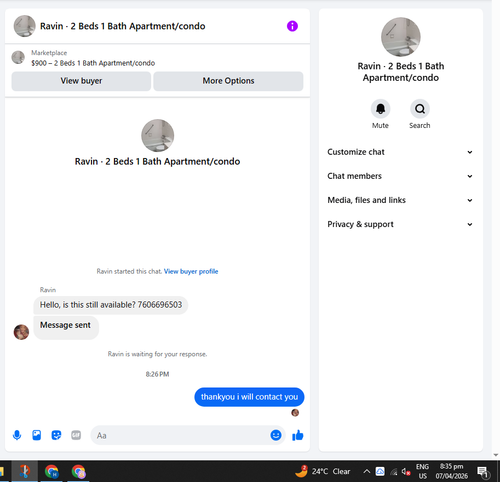Click the 8:26 PM timestamp
The image size is (500, 482).
[157, 374]
